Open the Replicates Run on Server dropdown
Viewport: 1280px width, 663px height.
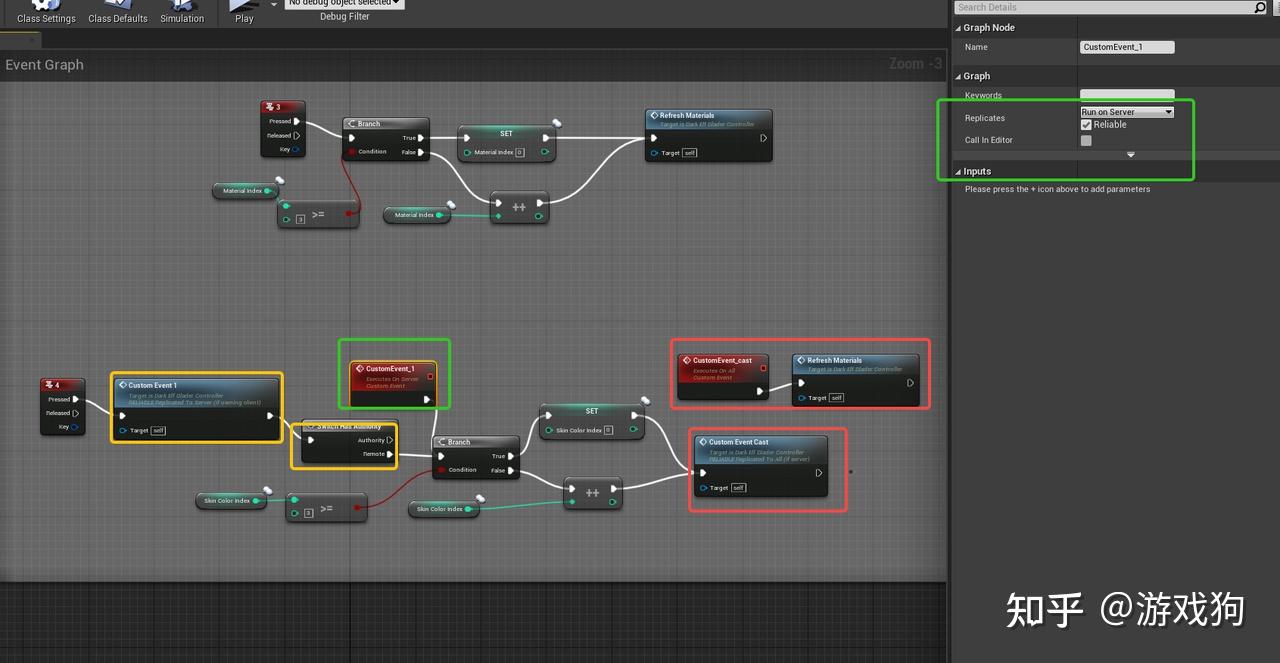[x=1127, y=112]
